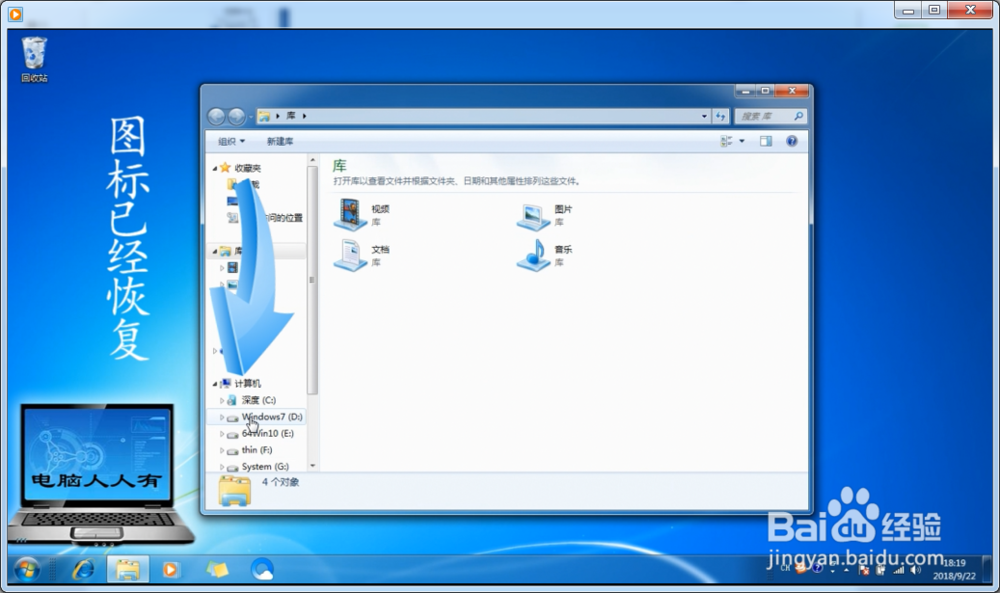The height and width of the screenshot is (593, 1000).
Task: Click the Explorer Back navigation button
Action: click(217, 116)
